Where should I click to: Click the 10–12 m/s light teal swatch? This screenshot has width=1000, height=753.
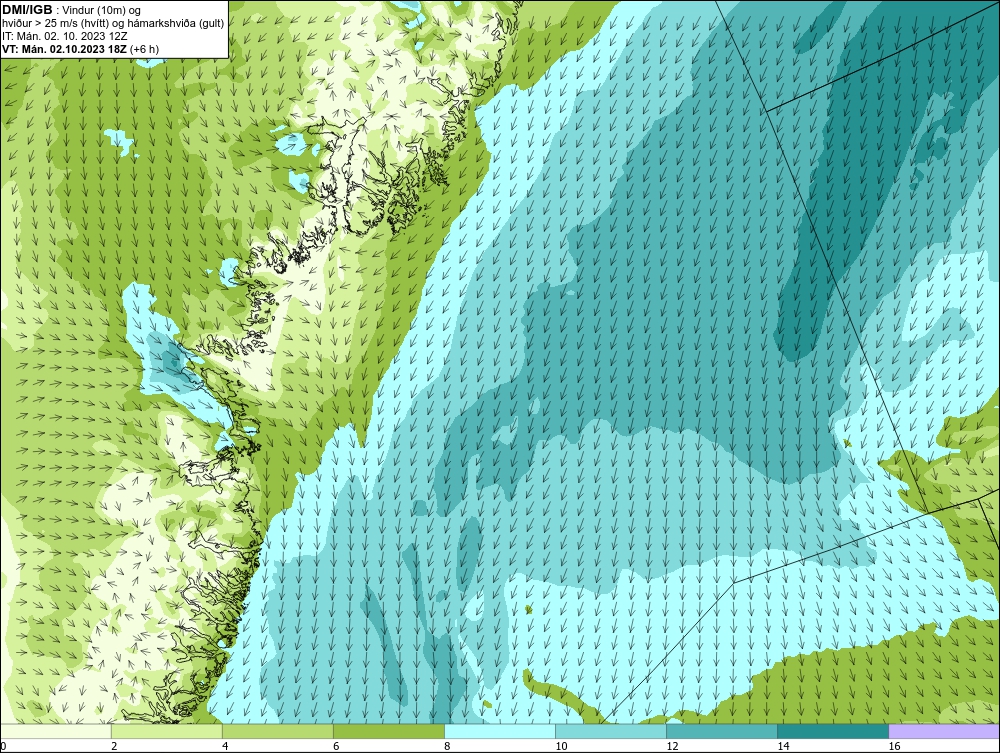pyautogui.click(x=611, y=731)
